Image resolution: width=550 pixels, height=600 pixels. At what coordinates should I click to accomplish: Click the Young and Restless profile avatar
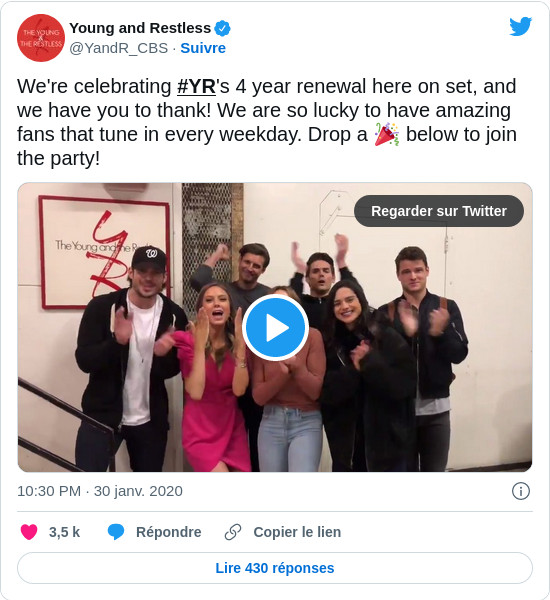click(x=41, y=38)
